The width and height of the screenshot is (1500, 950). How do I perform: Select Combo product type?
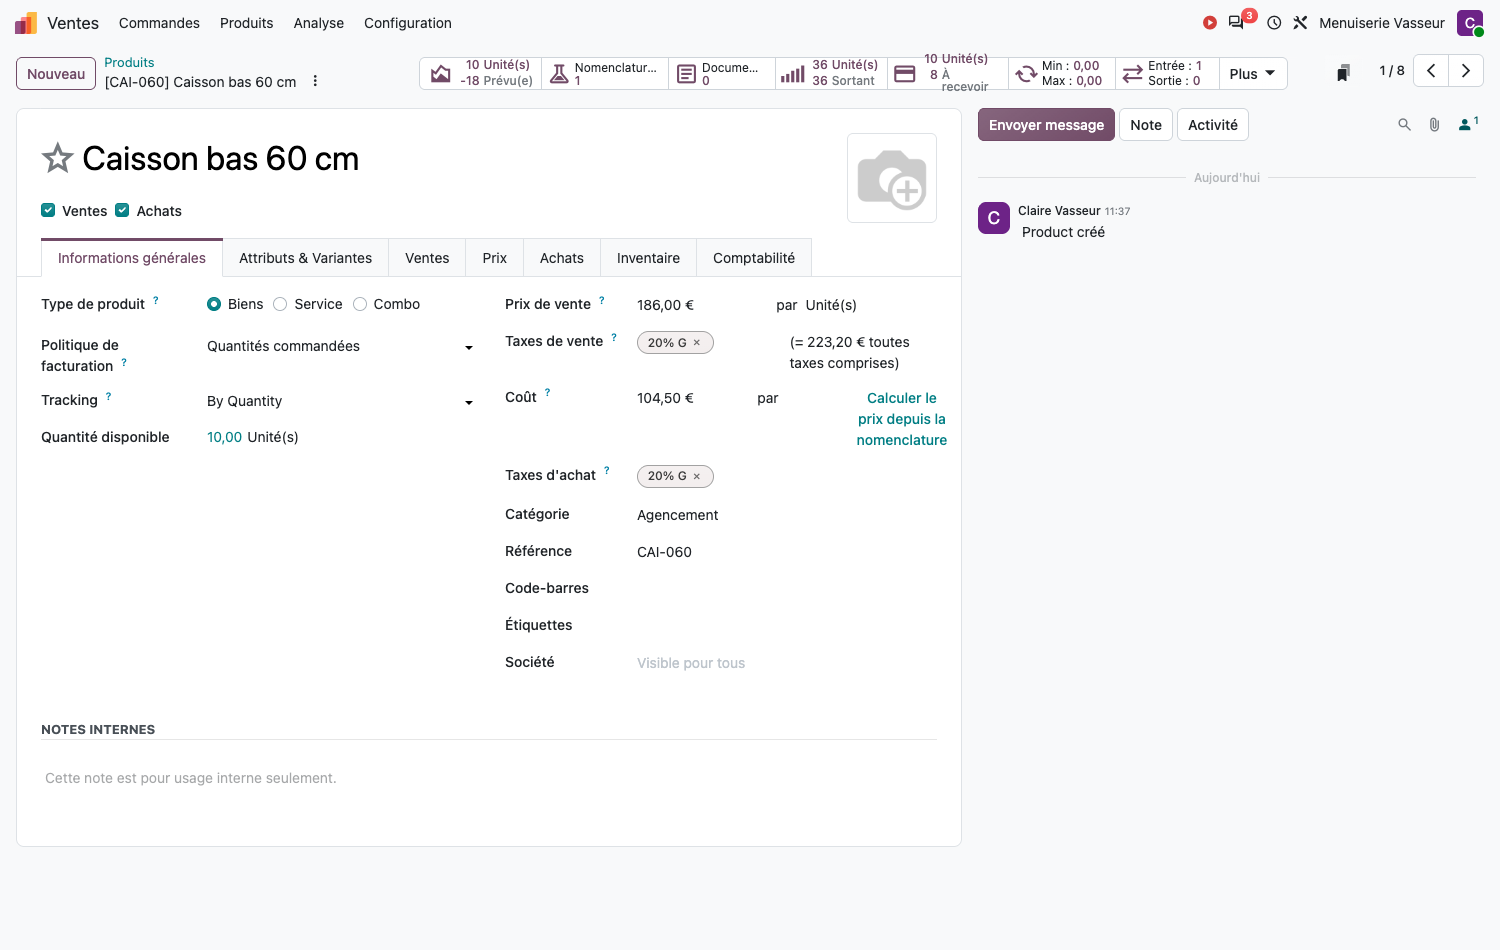tap(360, 304)
